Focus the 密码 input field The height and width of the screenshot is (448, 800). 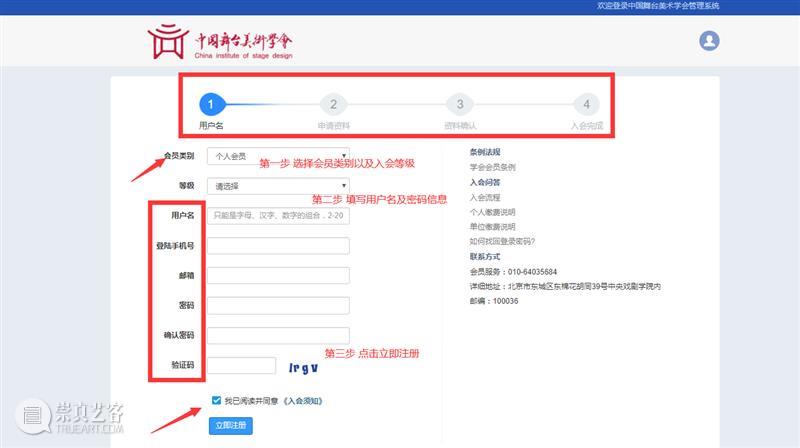[278, 305]
